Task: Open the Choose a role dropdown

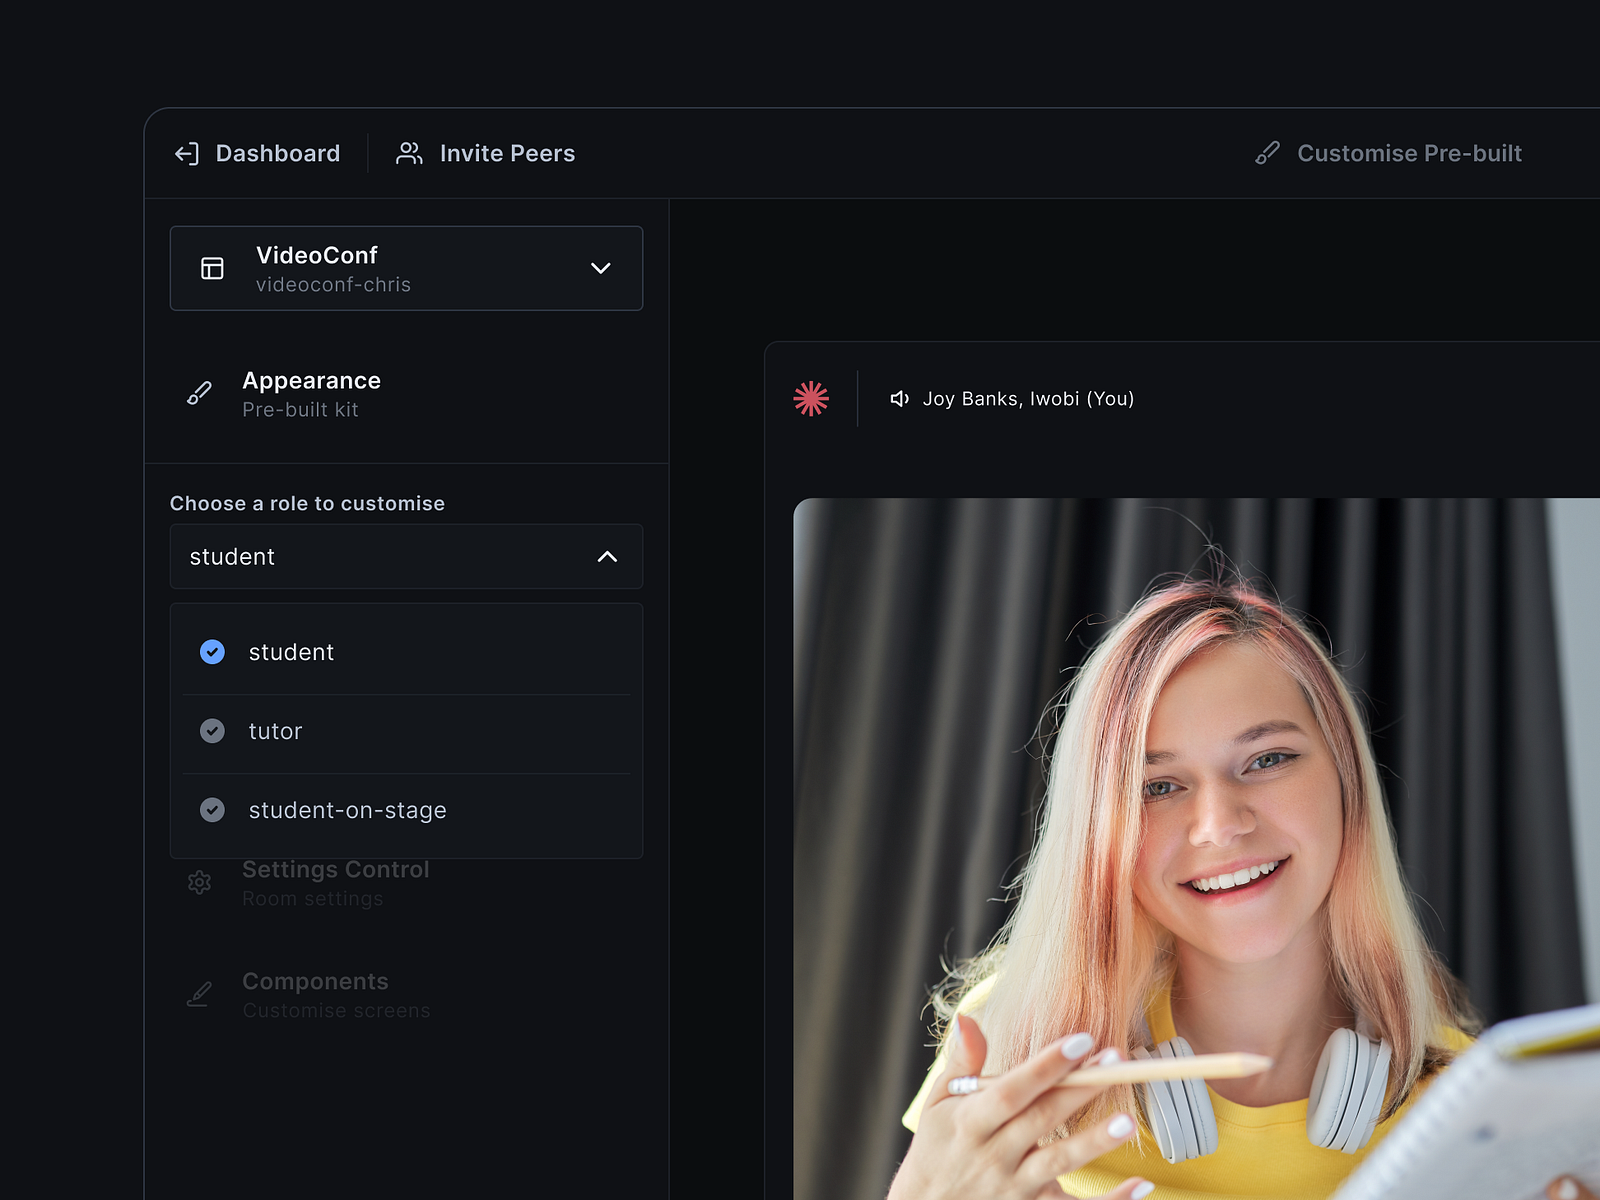Action: click(406, 557)
